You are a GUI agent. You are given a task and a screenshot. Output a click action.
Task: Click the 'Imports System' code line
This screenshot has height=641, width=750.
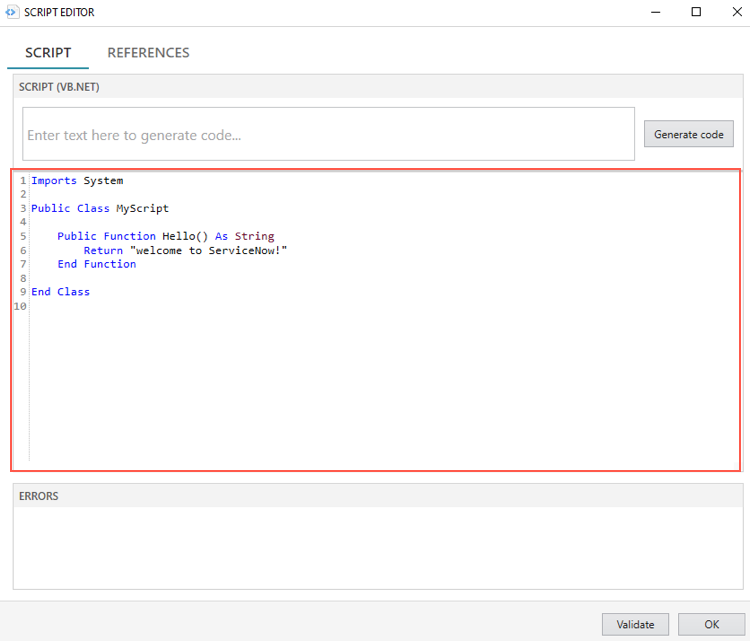click(x=77, y=181)
